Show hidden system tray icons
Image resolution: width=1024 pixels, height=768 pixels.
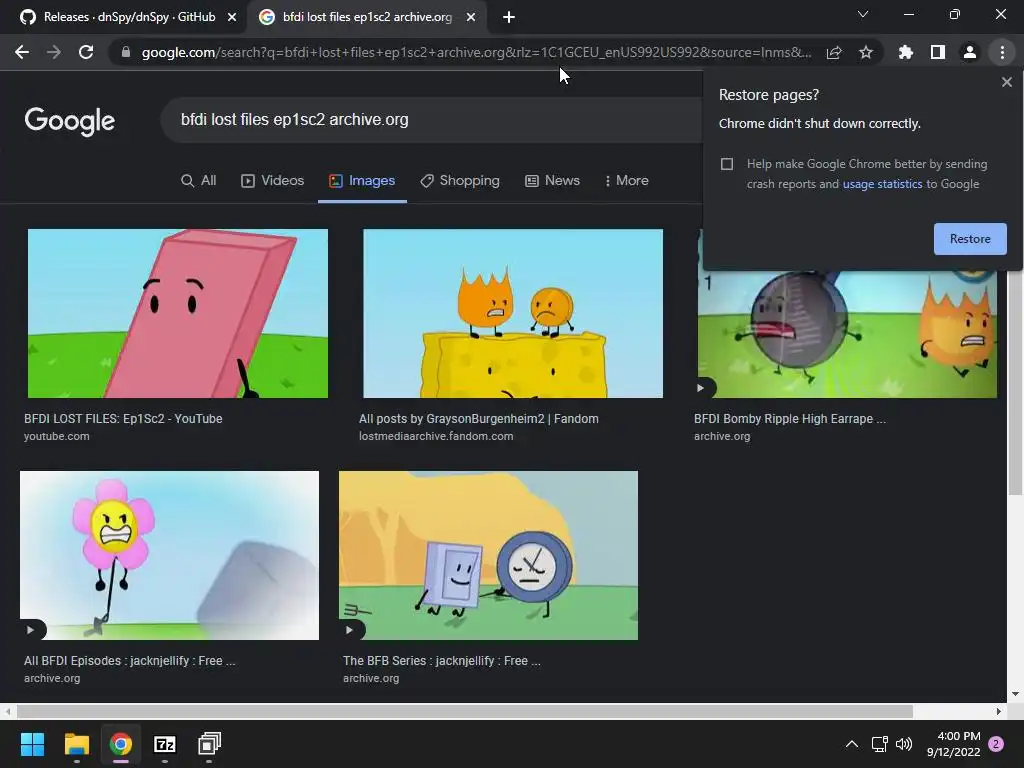[x=852, y=744]
